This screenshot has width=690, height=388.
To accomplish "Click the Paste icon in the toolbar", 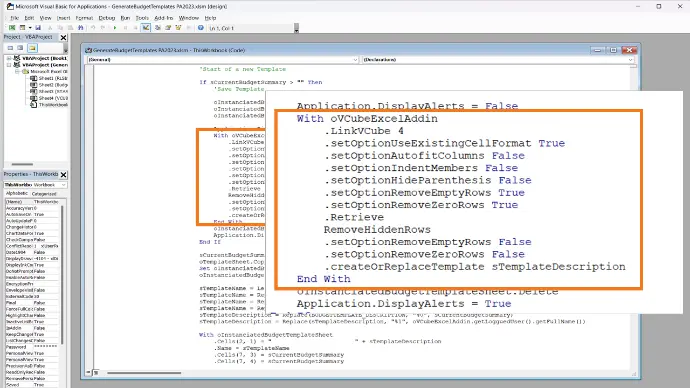I will tap(70, 28).
